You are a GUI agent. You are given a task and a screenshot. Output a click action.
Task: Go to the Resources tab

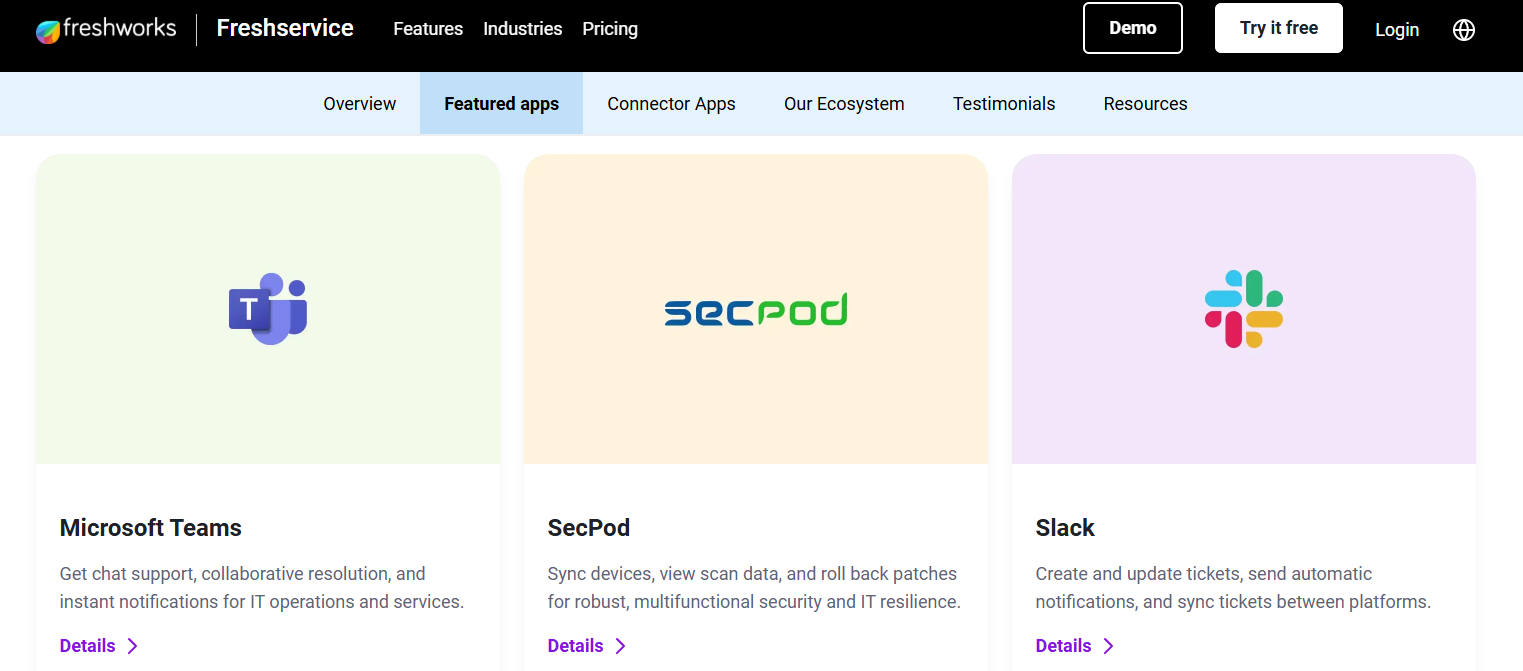[1146, 104]
